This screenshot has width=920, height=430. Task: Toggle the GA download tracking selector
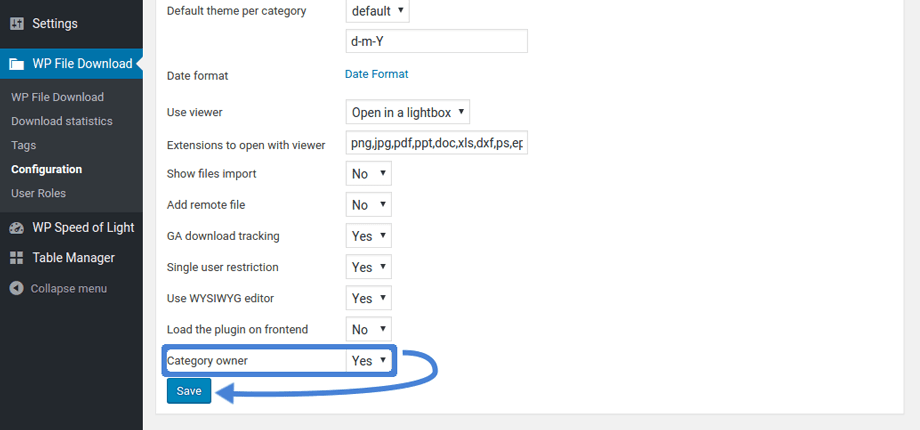(368, 236)
